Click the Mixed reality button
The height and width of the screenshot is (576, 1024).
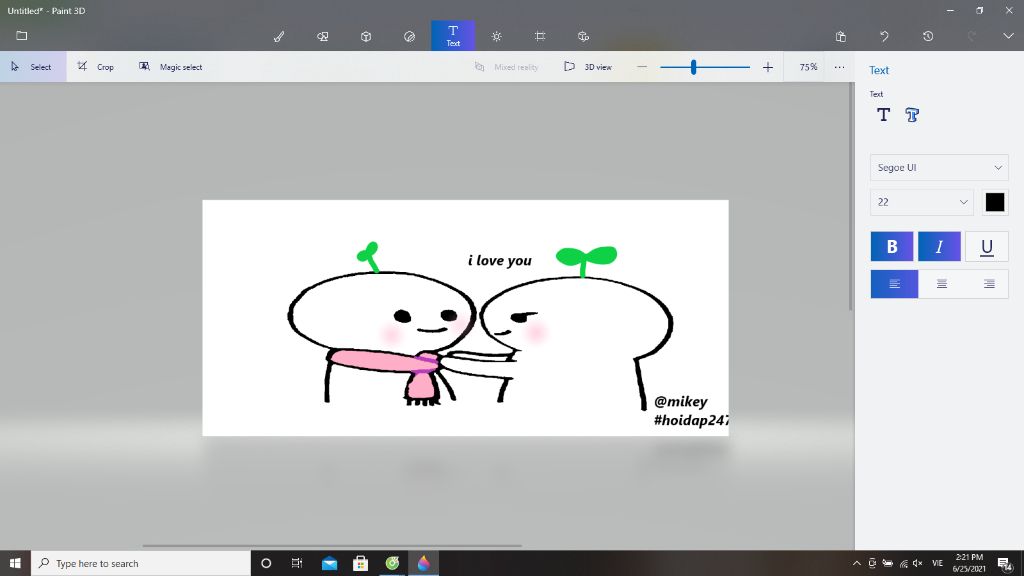[506, 67]
